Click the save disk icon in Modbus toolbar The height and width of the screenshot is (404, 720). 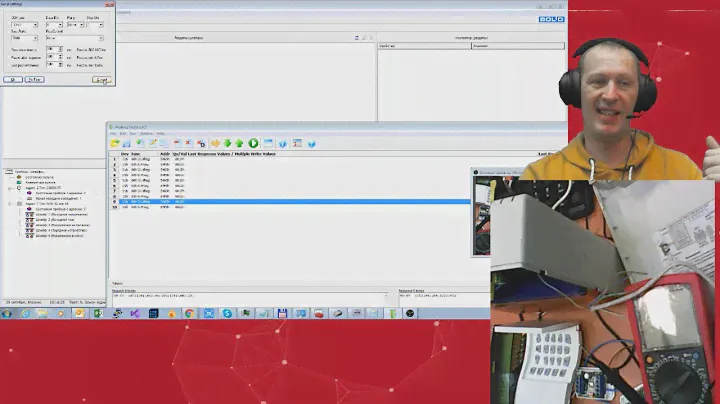pyautogui.click(x=127, y=144)
